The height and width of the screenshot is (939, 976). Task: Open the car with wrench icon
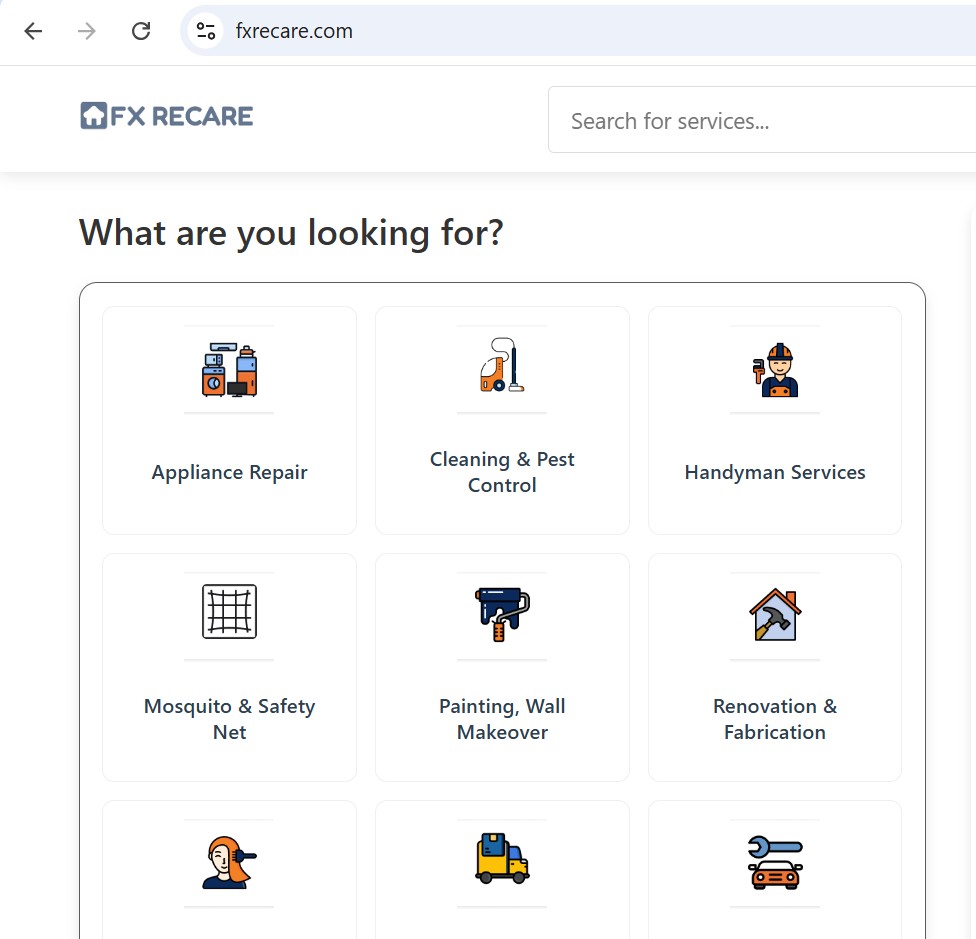tap(775, 862)
